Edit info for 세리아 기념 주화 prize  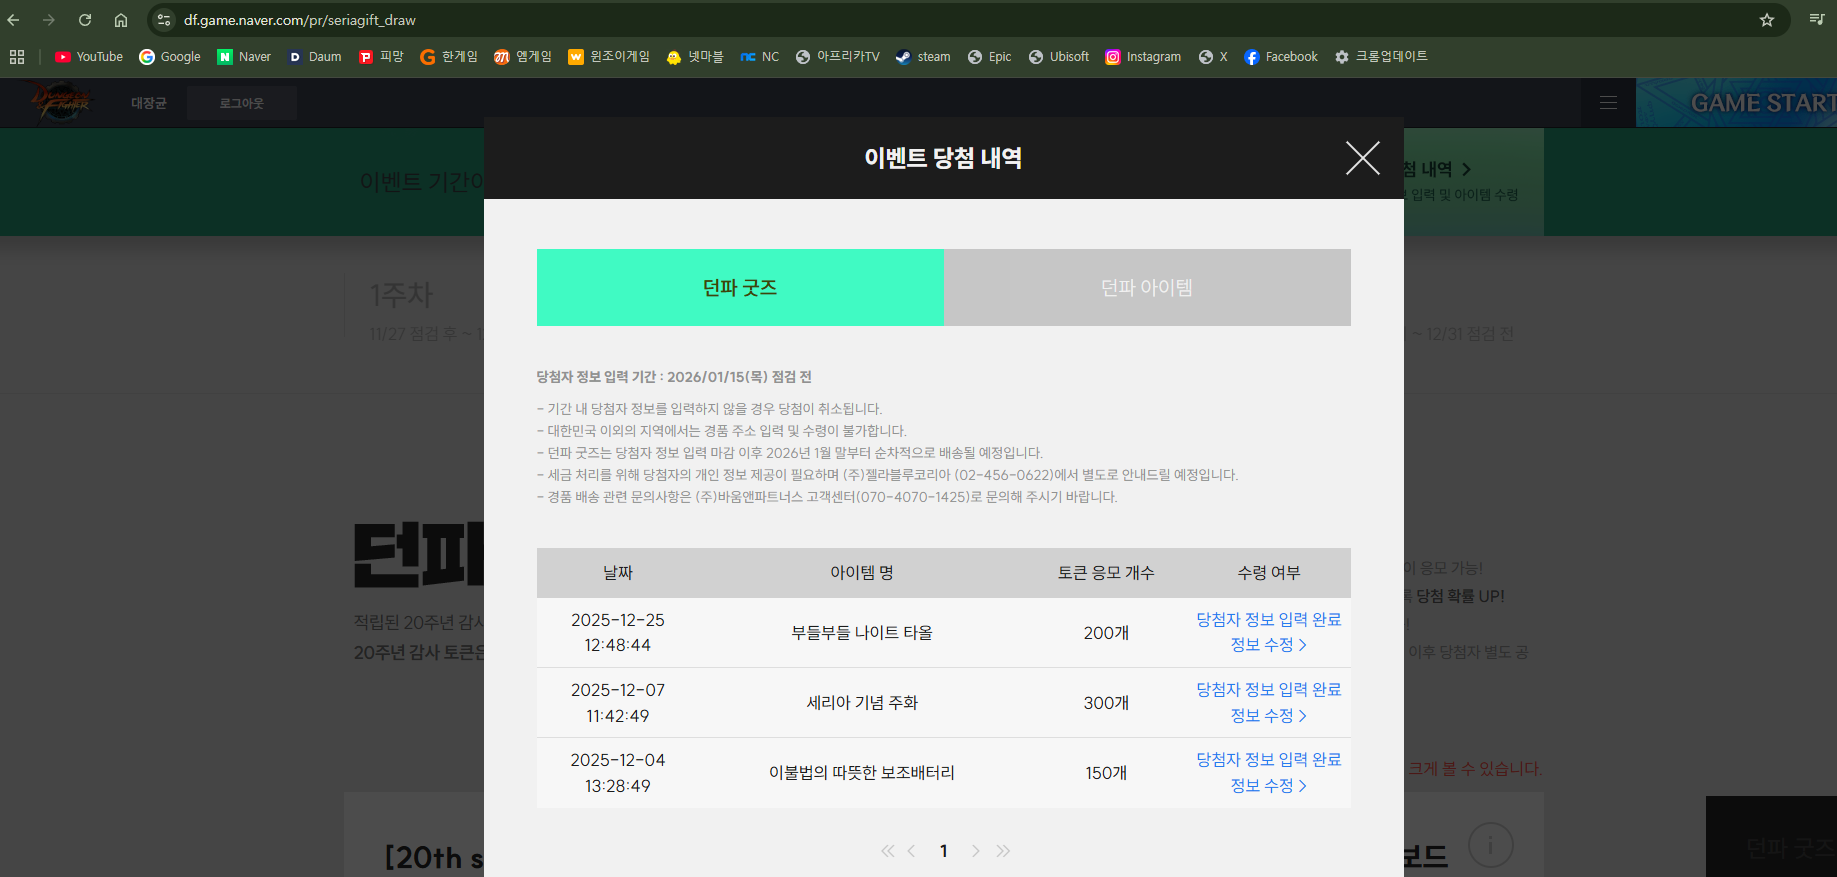[1268, 716]
